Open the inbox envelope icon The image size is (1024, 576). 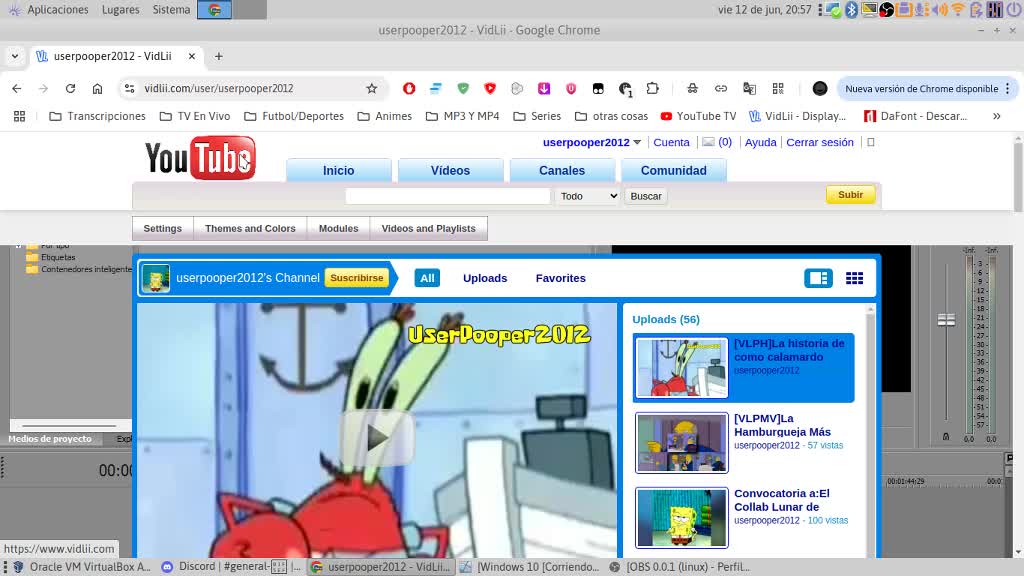click(708, 142)
